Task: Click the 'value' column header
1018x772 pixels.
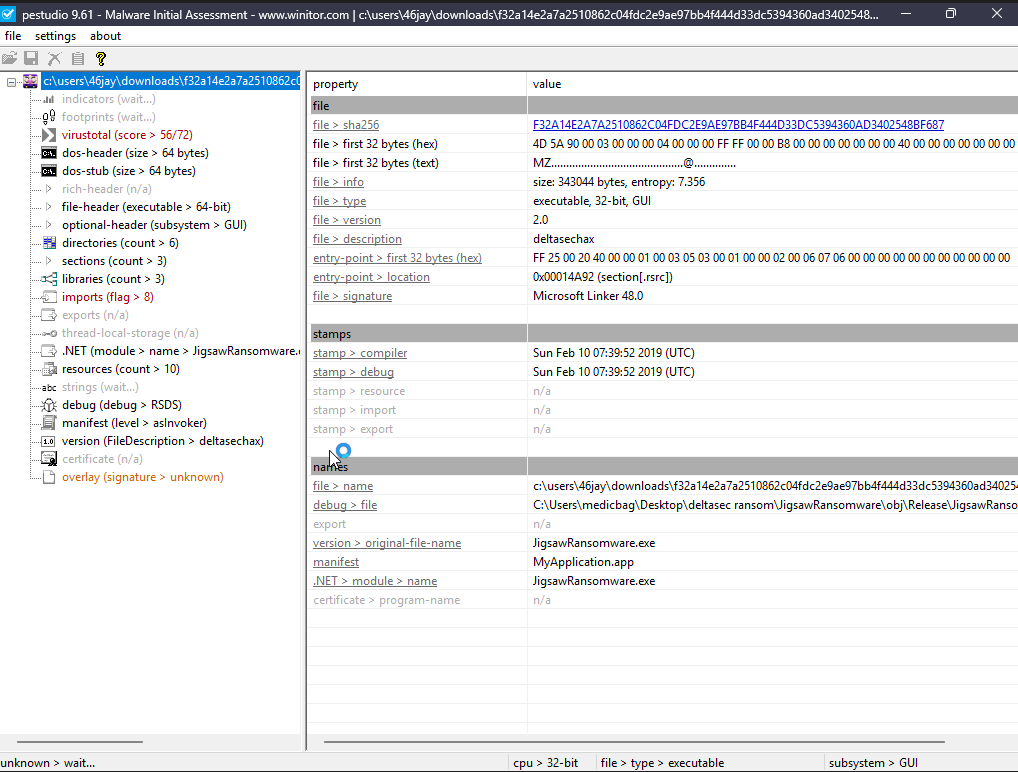Action: [547, 84]
